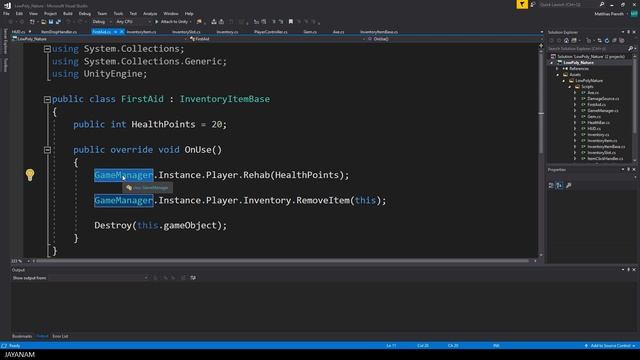
Task: Click the Properties panel wrench icon
Action: coord(569,185)
